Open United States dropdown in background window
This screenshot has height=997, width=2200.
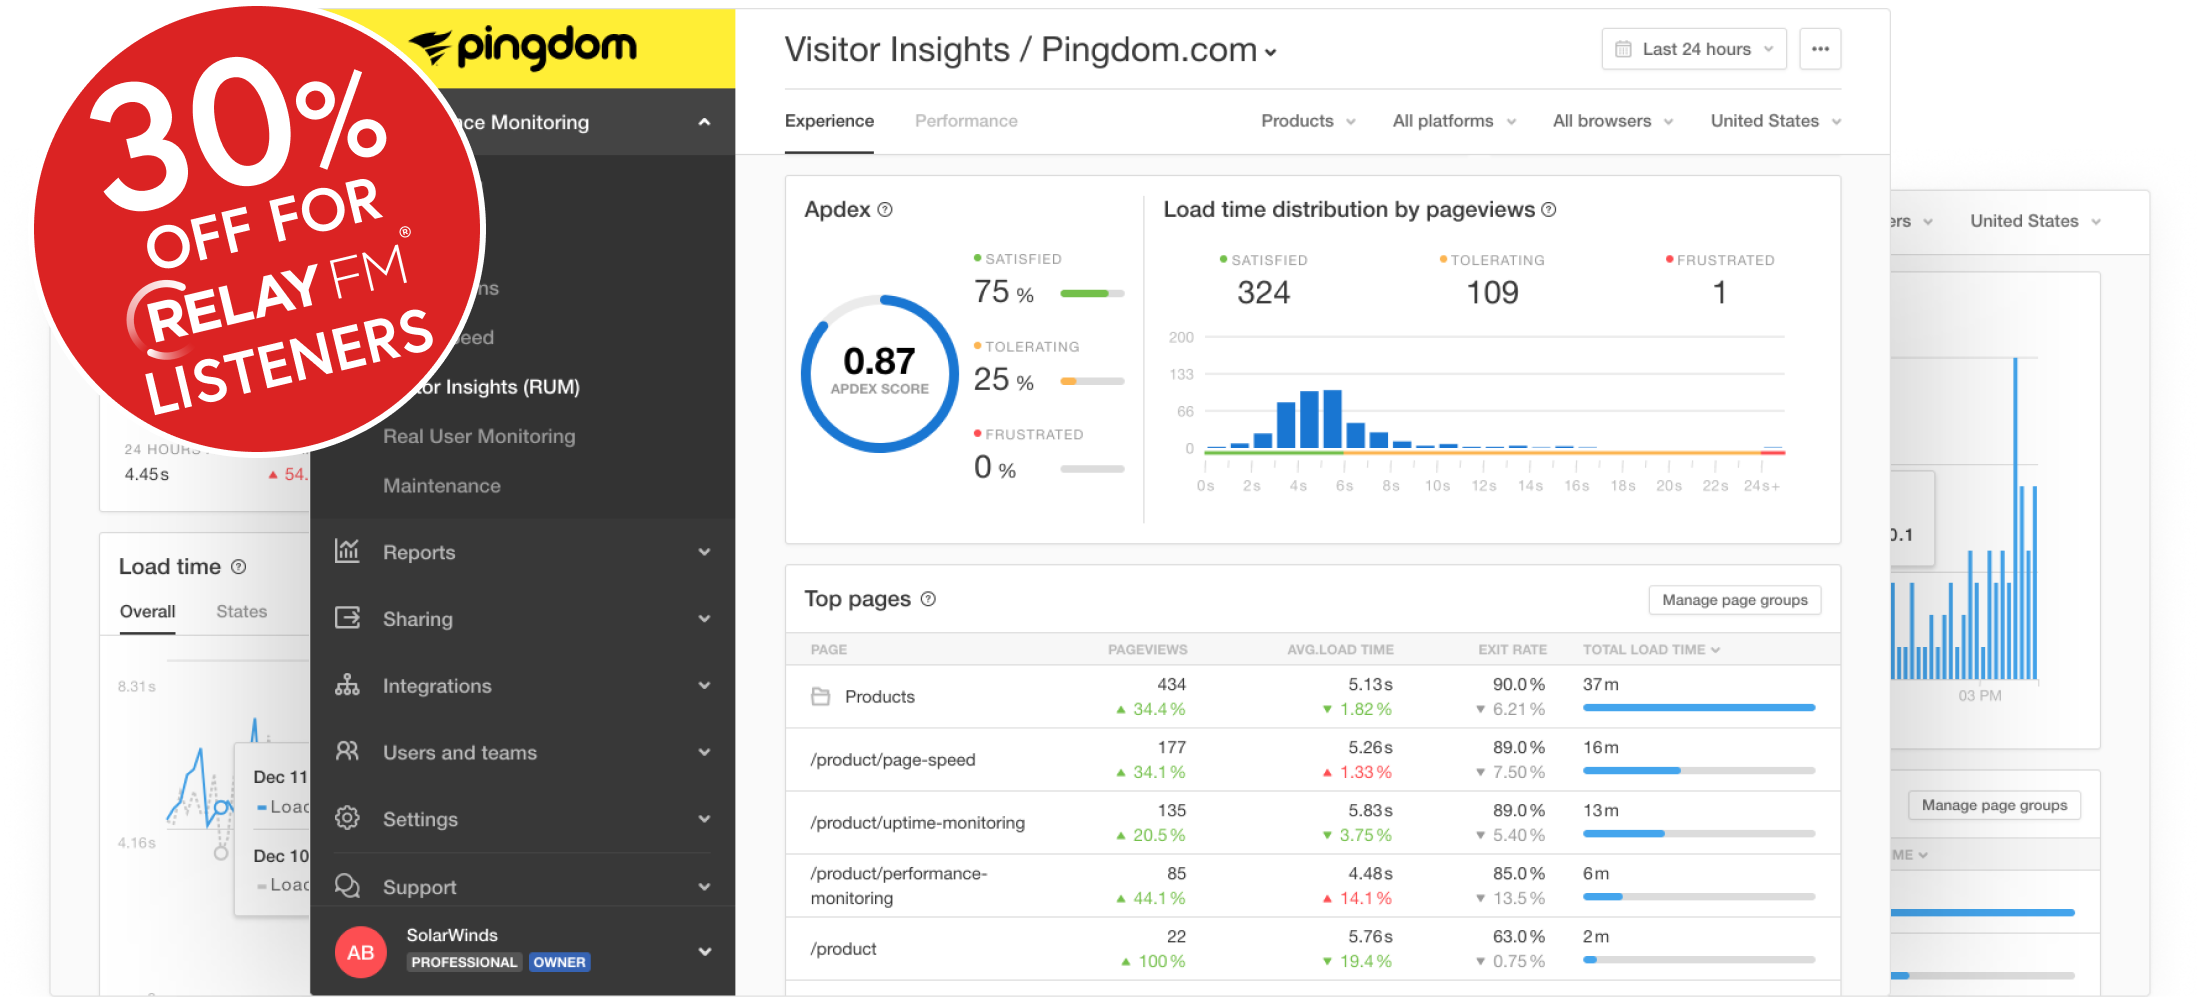tap(2035, 221)
